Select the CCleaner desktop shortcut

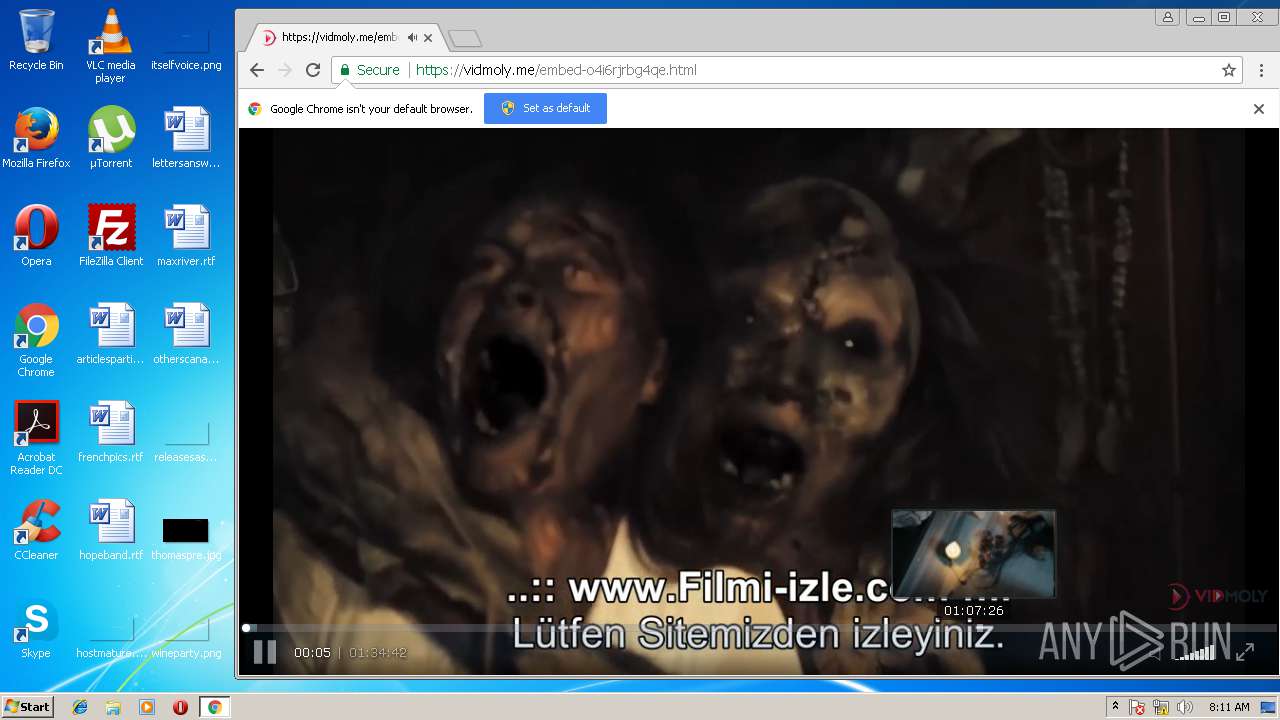tap(36, 530)
